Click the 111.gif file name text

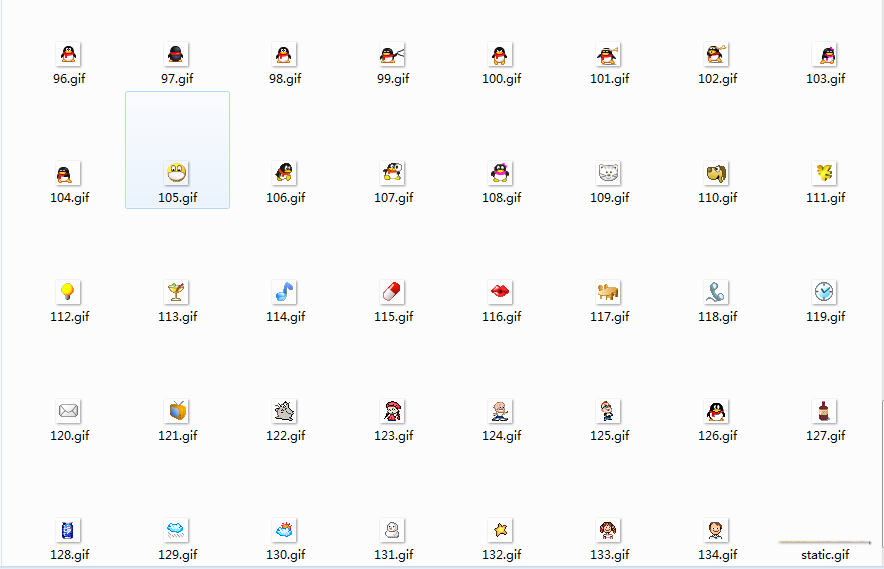point(825,198)
